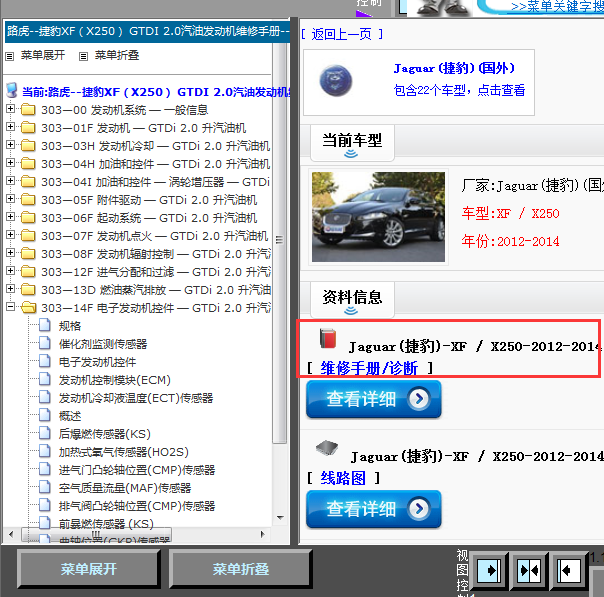Click the black Jaguar XF car photo
604x597 pixels.
point(378,217)
